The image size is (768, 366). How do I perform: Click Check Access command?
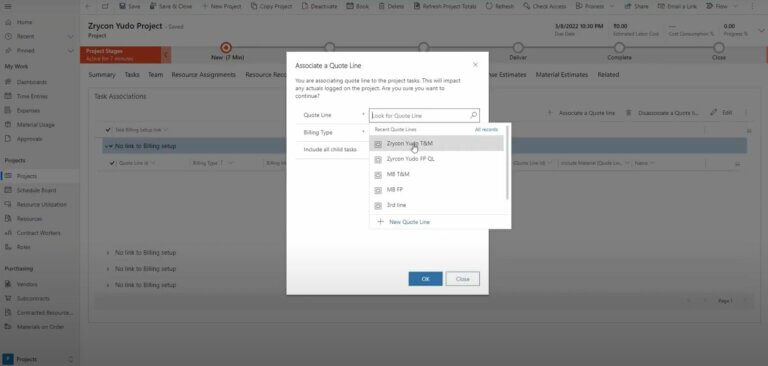click(544, 6)
